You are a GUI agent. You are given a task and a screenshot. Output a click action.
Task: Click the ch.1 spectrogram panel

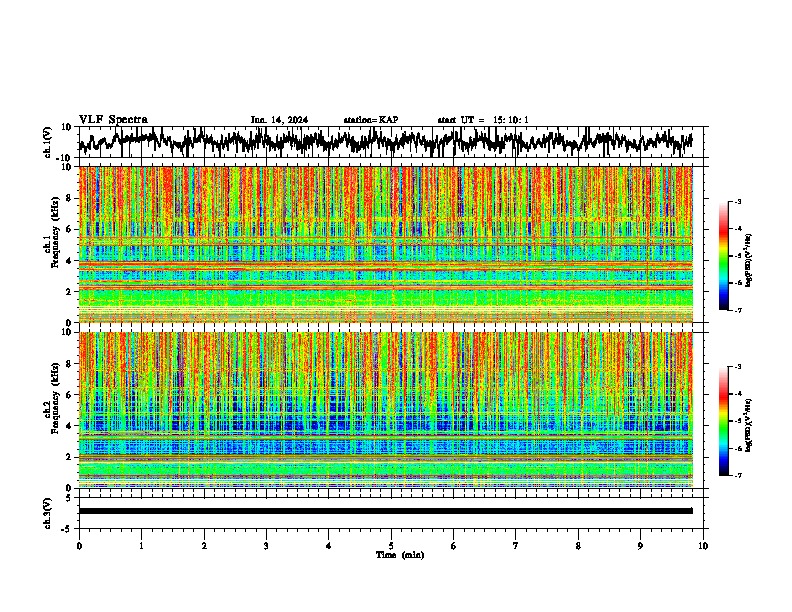tap(386, 244)
